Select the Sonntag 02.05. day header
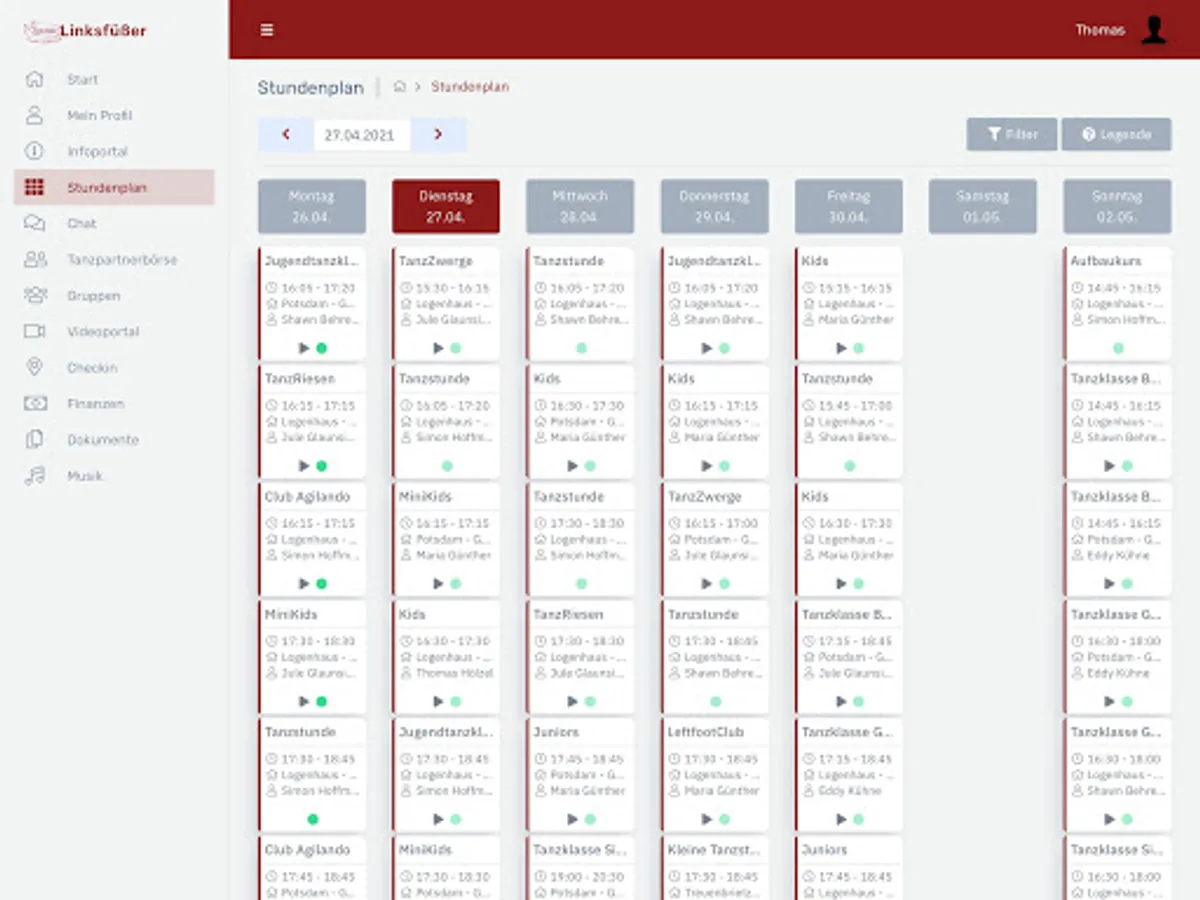Screen dimensions: 1200x900 point(1117,207)
